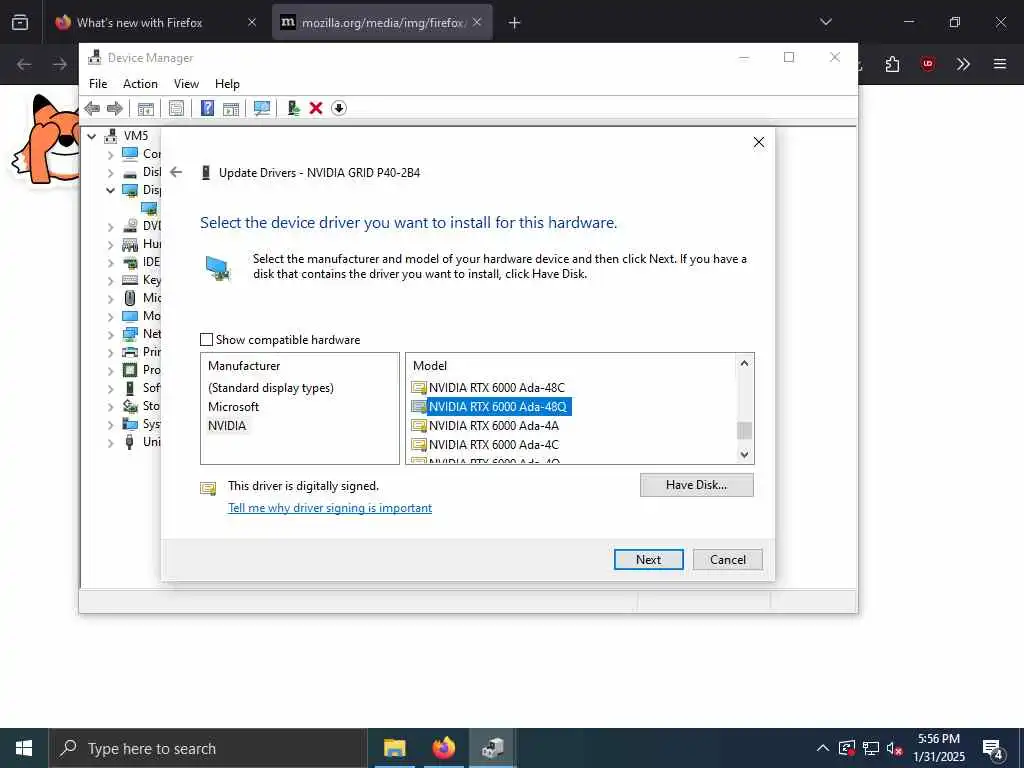The width and height of the screenshot is (1024, 768).
Task: Open the Action menu in Device Manager
Action: 140,84
